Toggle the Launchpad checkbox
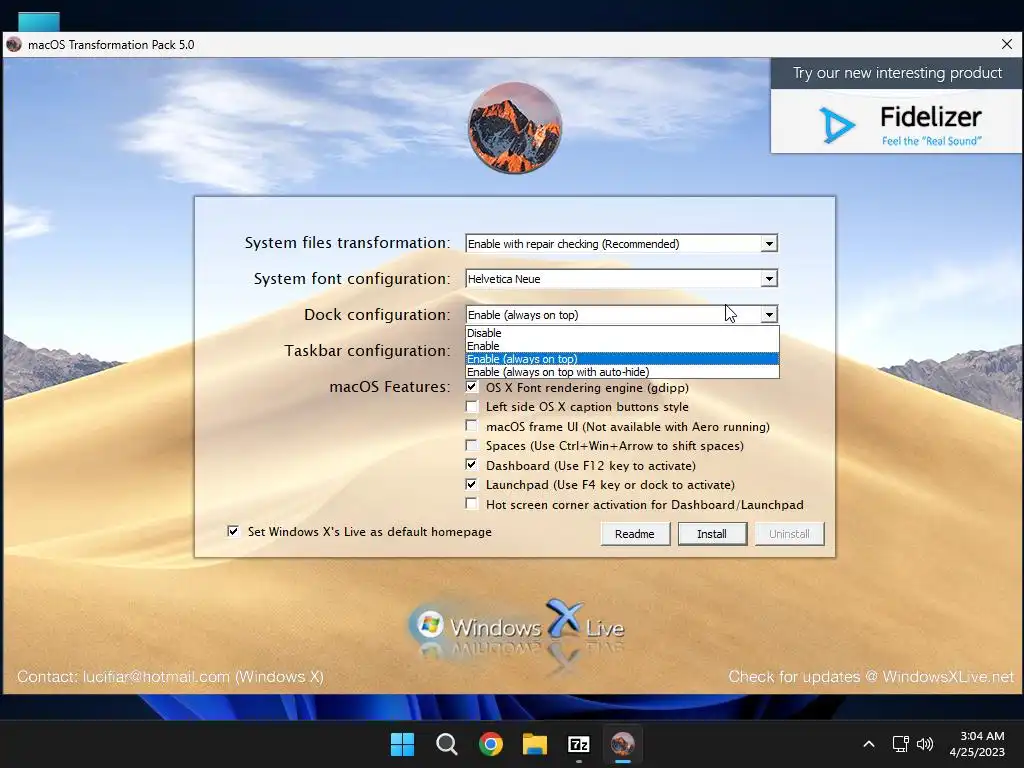This screenshot has width=1024, height=768. 472,485
